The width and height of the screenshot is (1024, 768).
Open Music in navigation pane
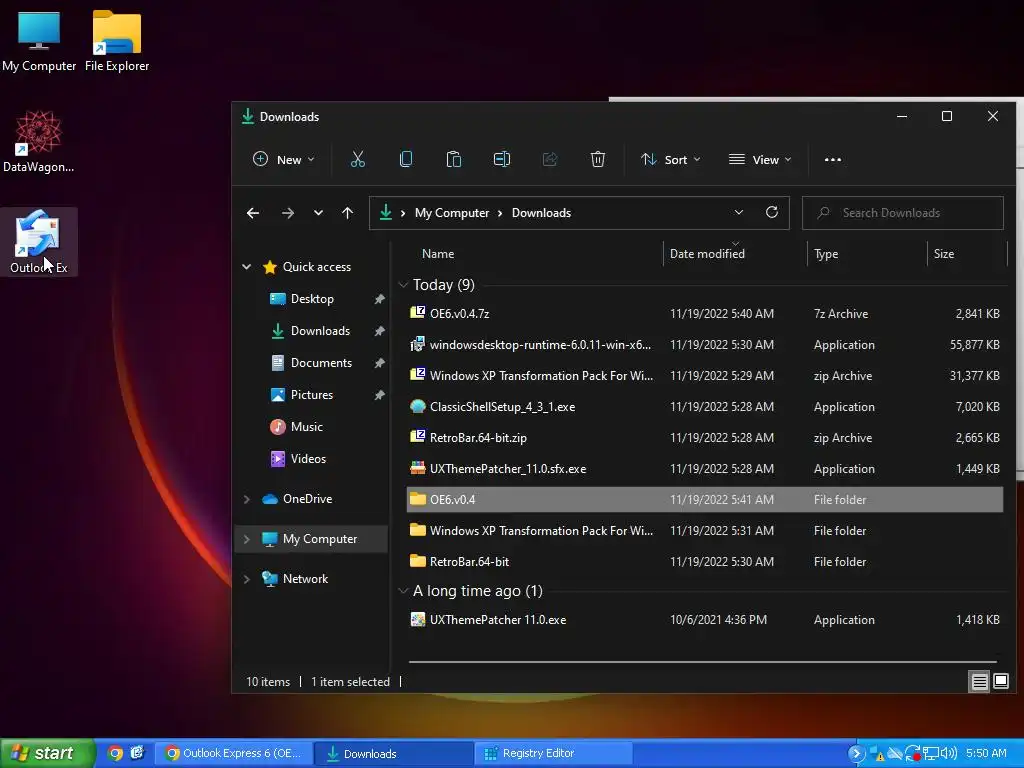point(306,426)
